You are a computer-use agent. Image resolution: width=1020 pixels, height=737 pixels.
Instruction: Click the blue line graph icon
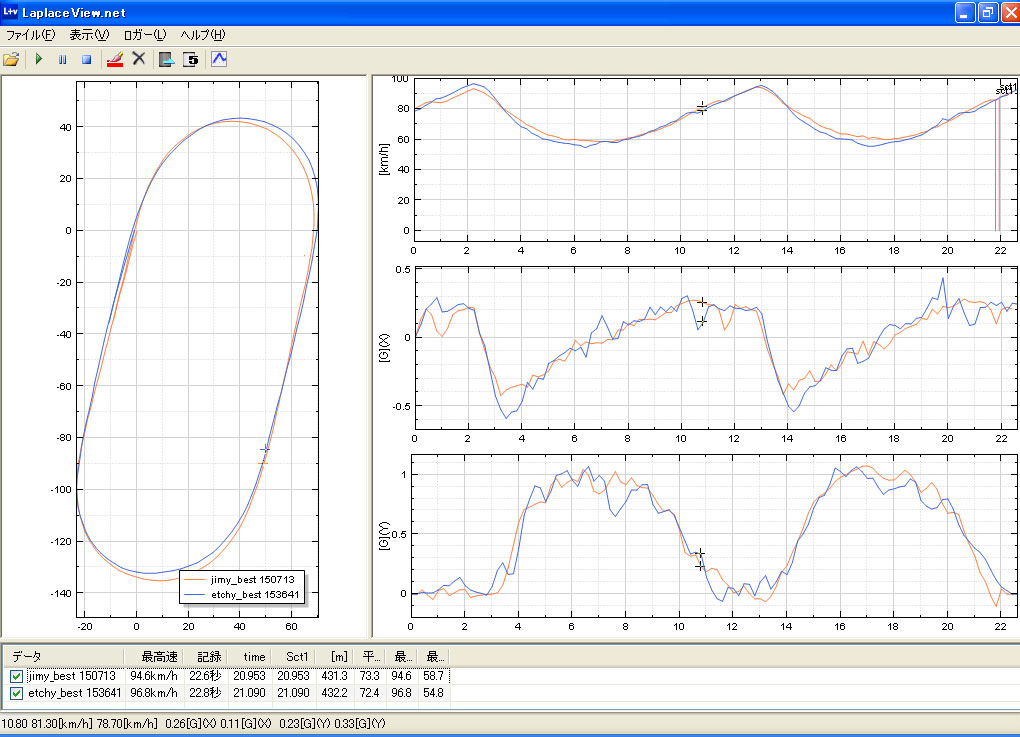pyautogui.click(x=218, y=59)
